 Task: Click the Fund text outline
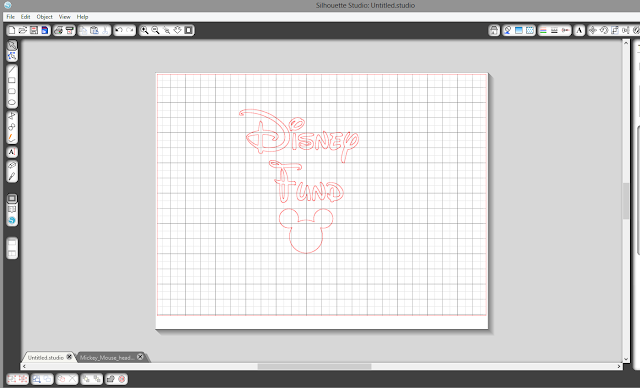(x=306, y=182)
